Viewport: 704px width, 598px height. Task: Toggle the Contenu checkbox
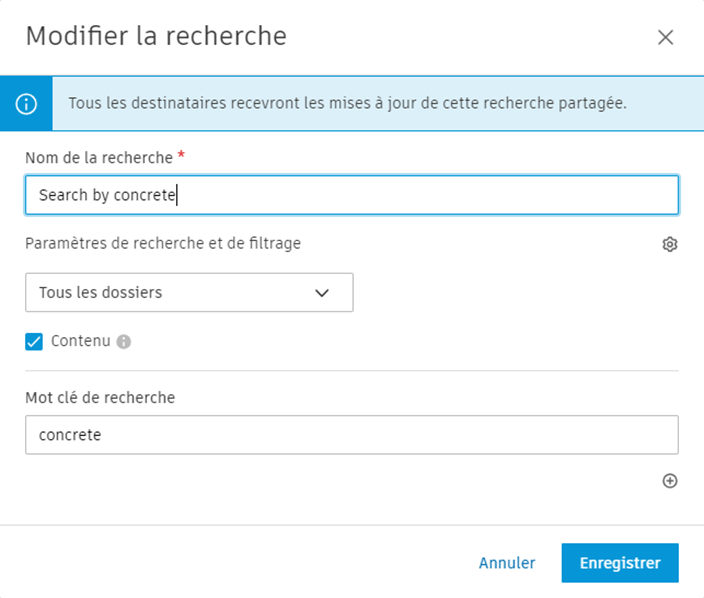coord(35,342)
